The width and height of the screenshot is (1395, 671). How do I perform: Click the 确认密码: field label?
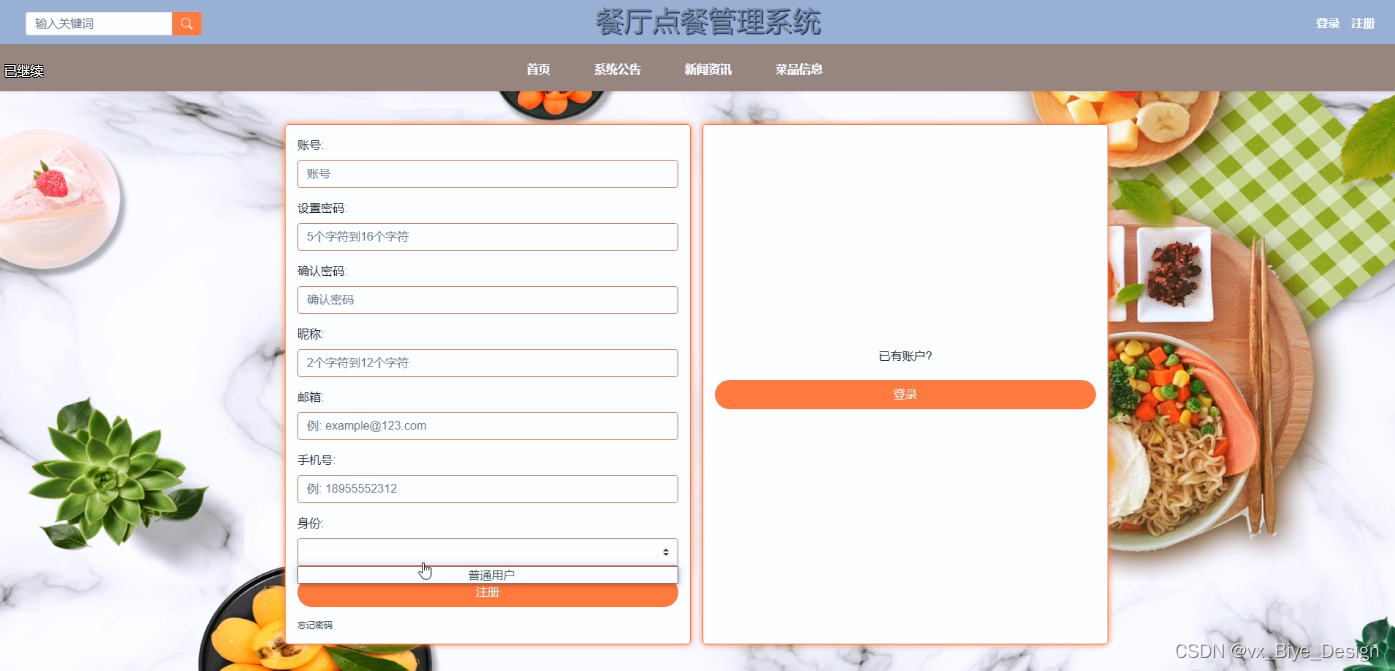322,271
